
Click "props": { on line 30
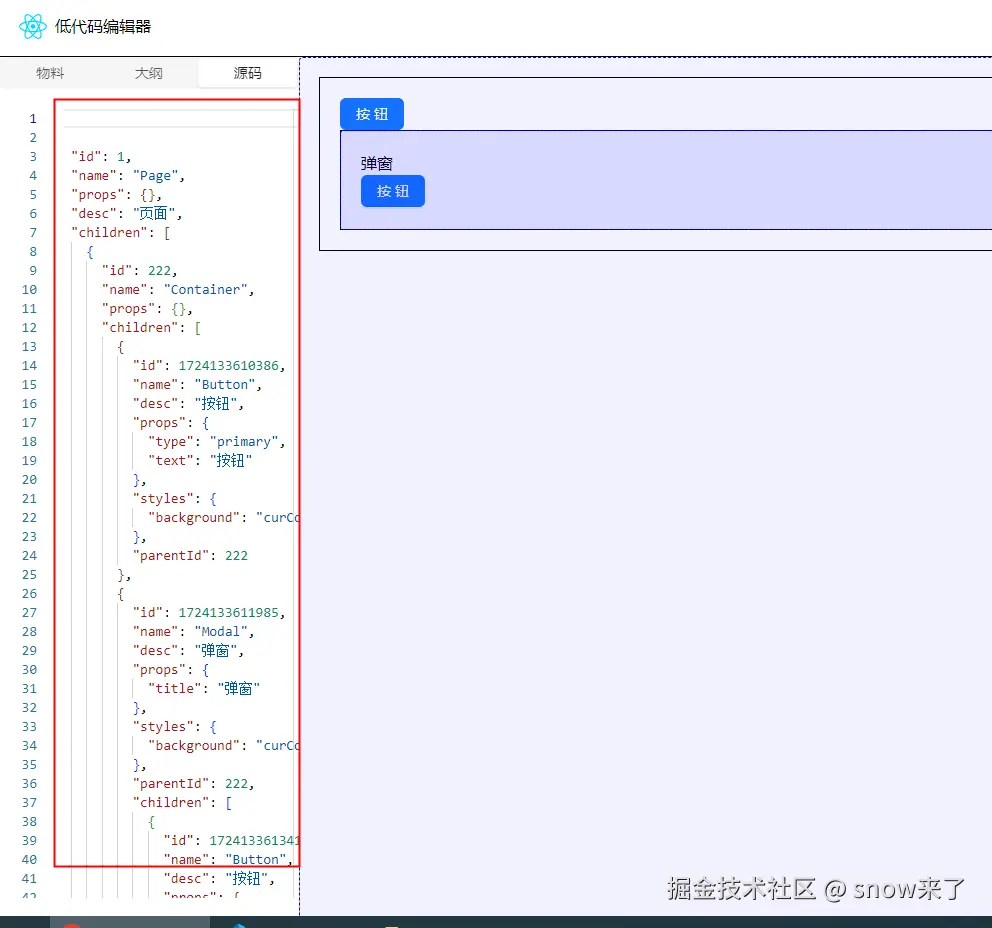click(x=171, y=669)
